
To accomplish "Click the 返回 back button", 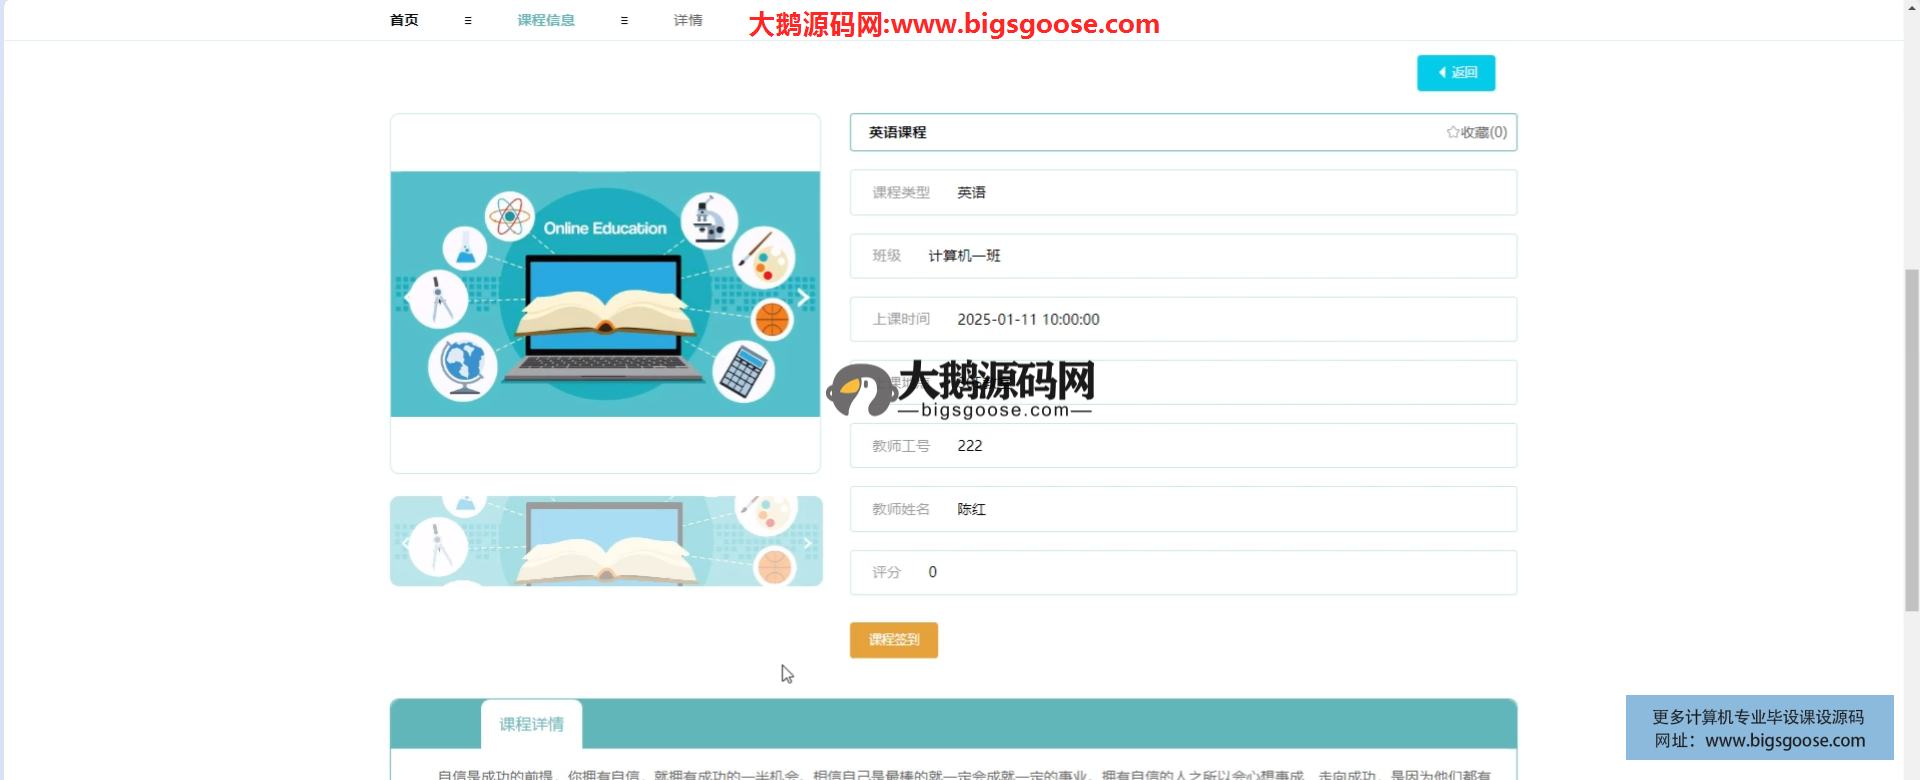I will click(1455, 73).
